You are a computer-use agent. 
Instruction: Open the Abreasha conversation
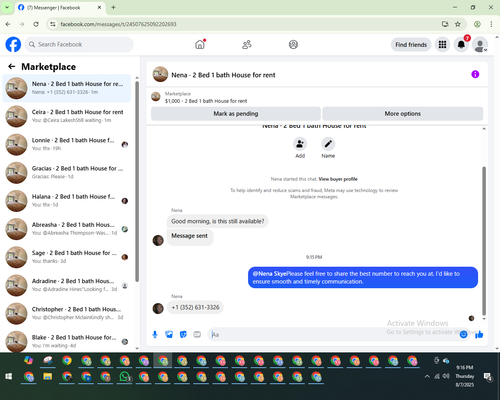(x=67, y=229)
